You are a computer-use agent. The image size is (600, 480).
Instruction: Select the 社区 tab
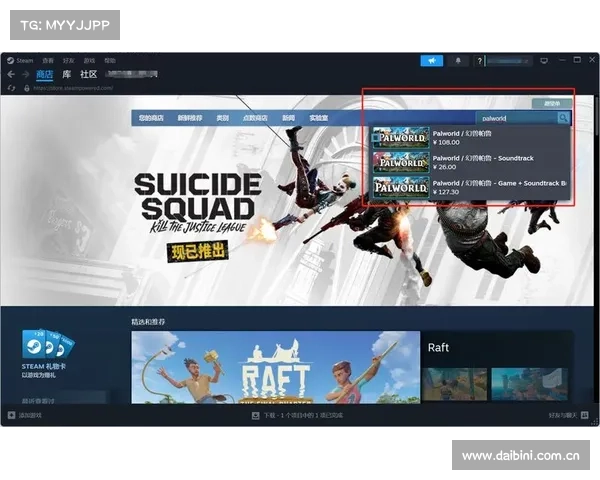(89, 74)
